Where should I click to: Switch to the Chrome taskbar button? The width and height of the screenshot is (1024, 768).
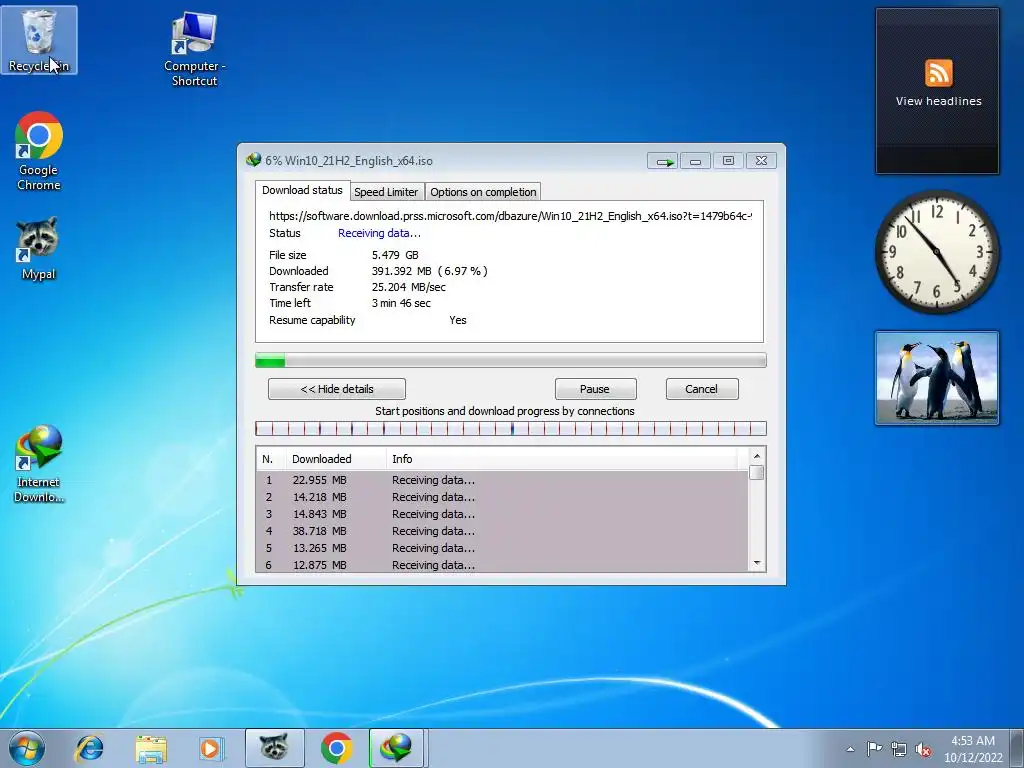coord(336,748)
